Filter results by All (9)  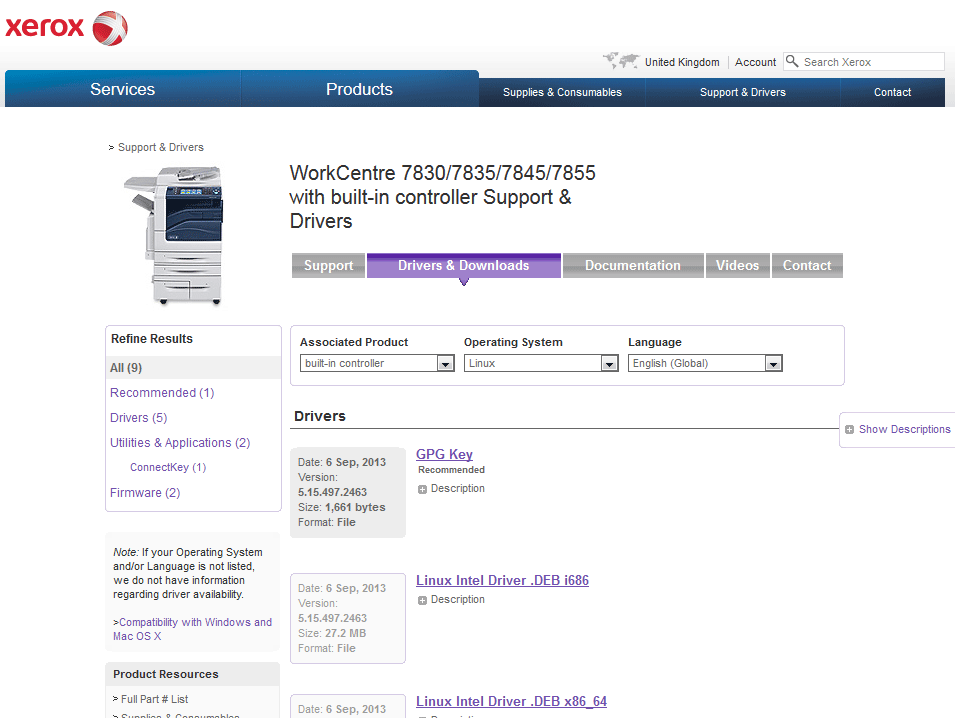click(x=126, y=368)
